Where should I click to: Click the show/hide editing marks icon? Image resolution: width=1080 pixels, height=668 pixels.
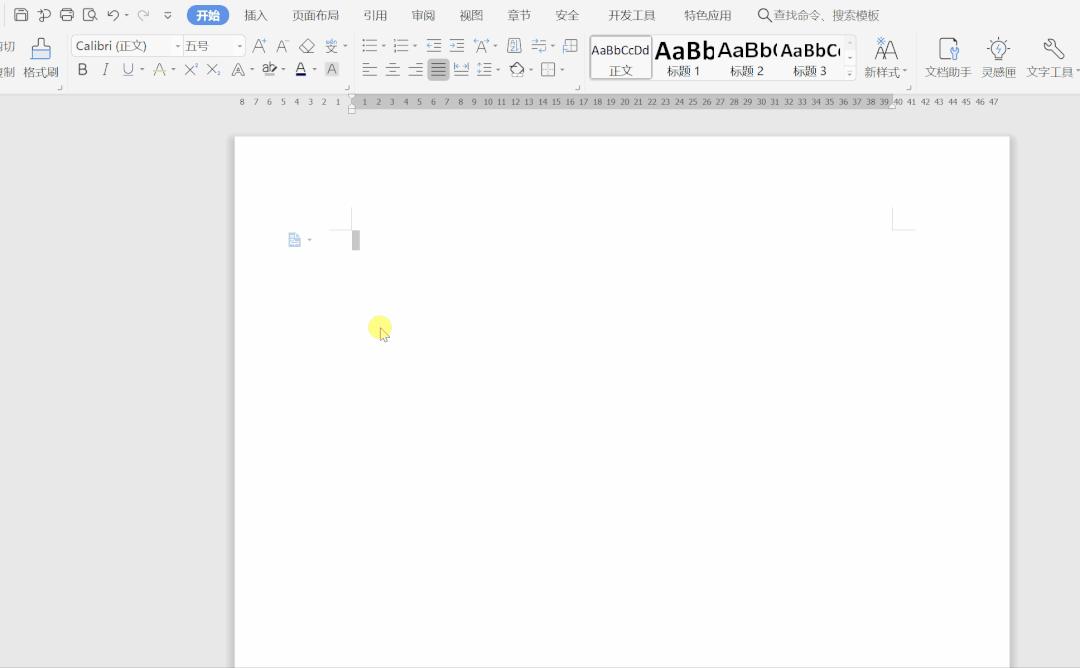coord(539,46)
